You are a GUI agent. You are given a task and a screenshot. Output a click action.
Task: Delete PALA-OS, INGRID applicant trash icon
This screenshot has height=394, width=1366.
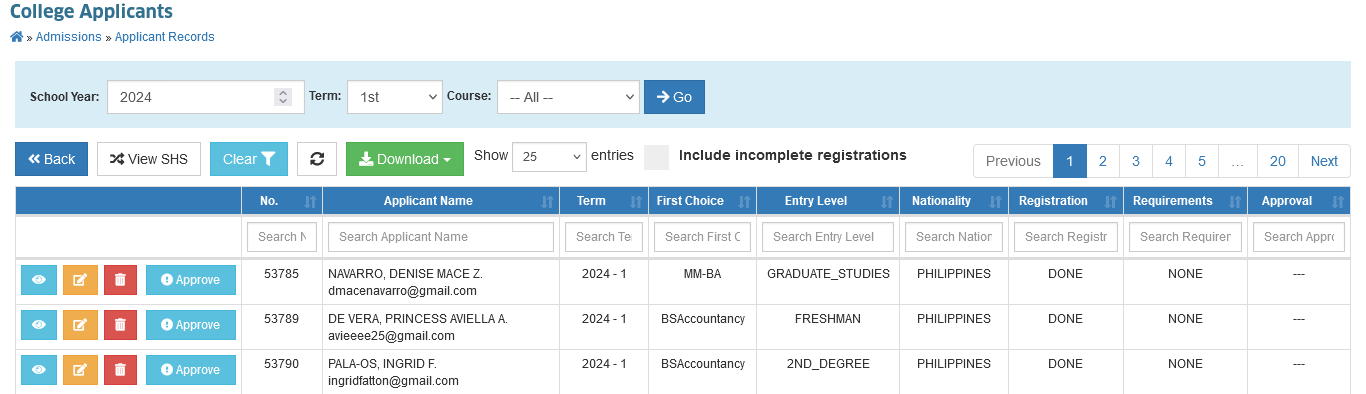coord(120,370)
